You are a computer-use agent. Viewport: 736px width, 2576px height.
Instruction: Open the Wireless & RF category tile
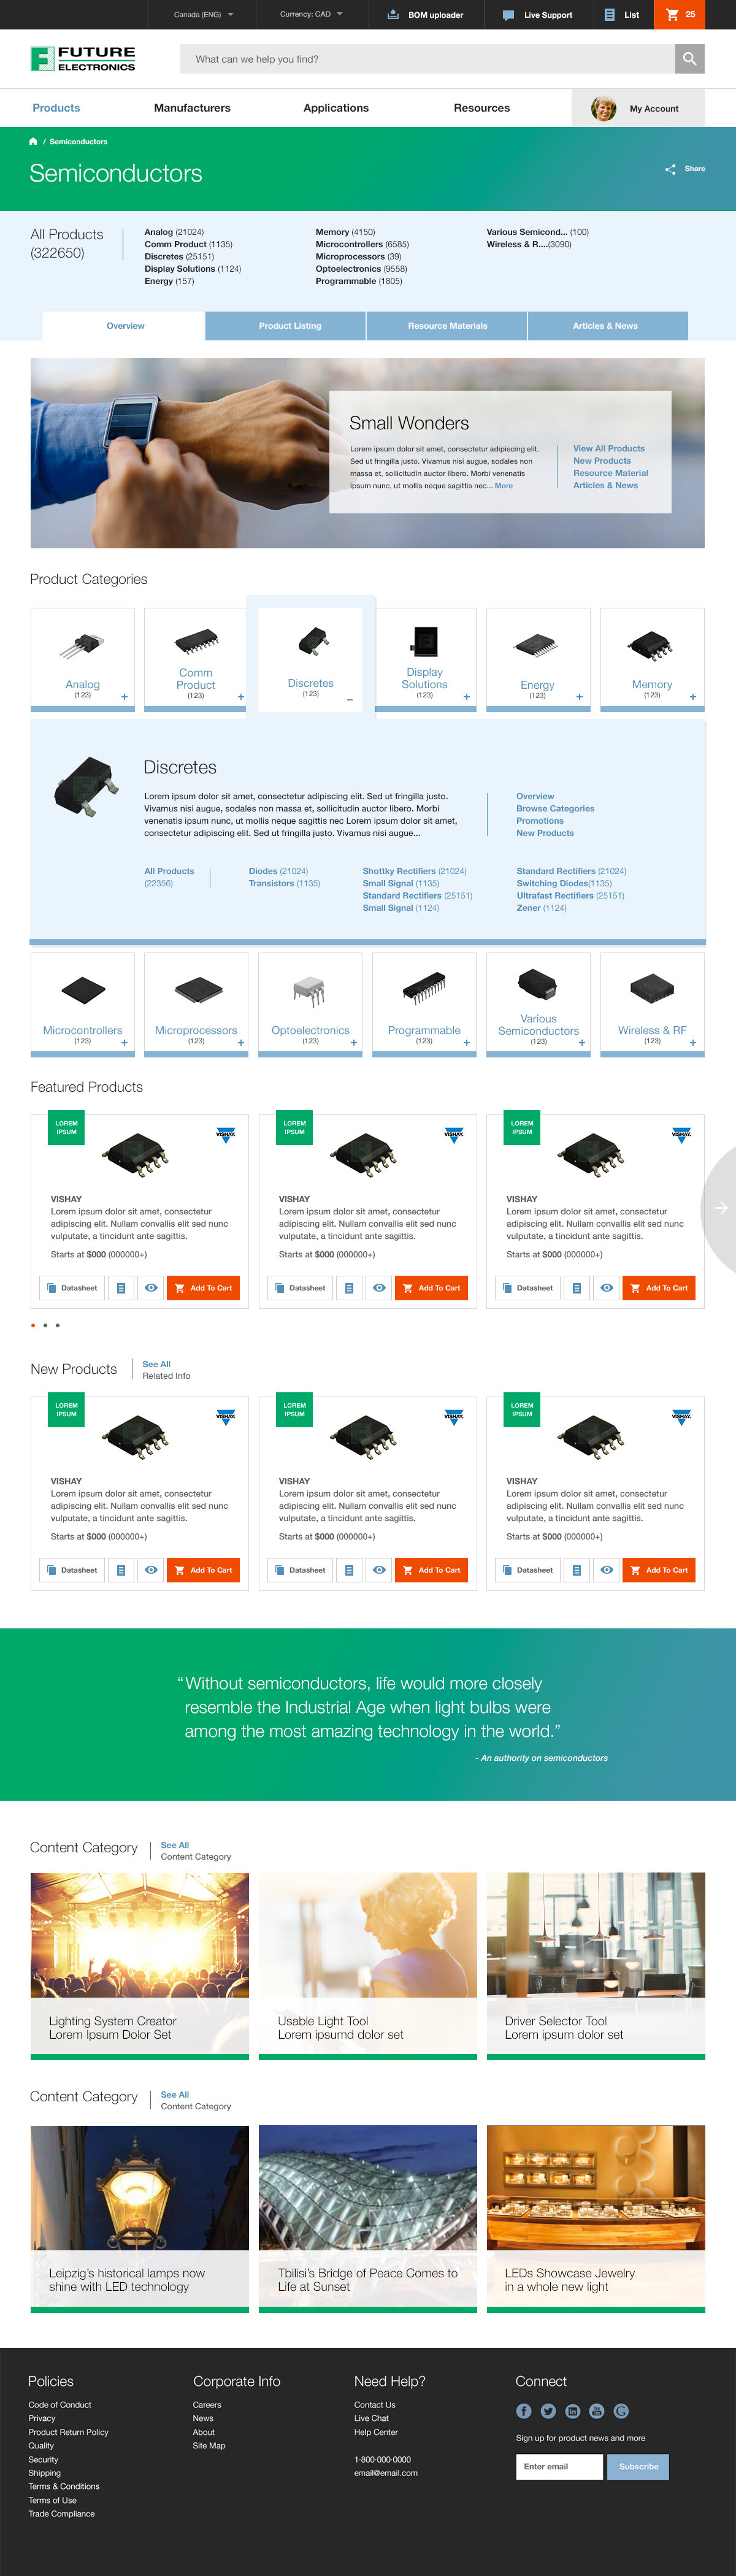652,1004
